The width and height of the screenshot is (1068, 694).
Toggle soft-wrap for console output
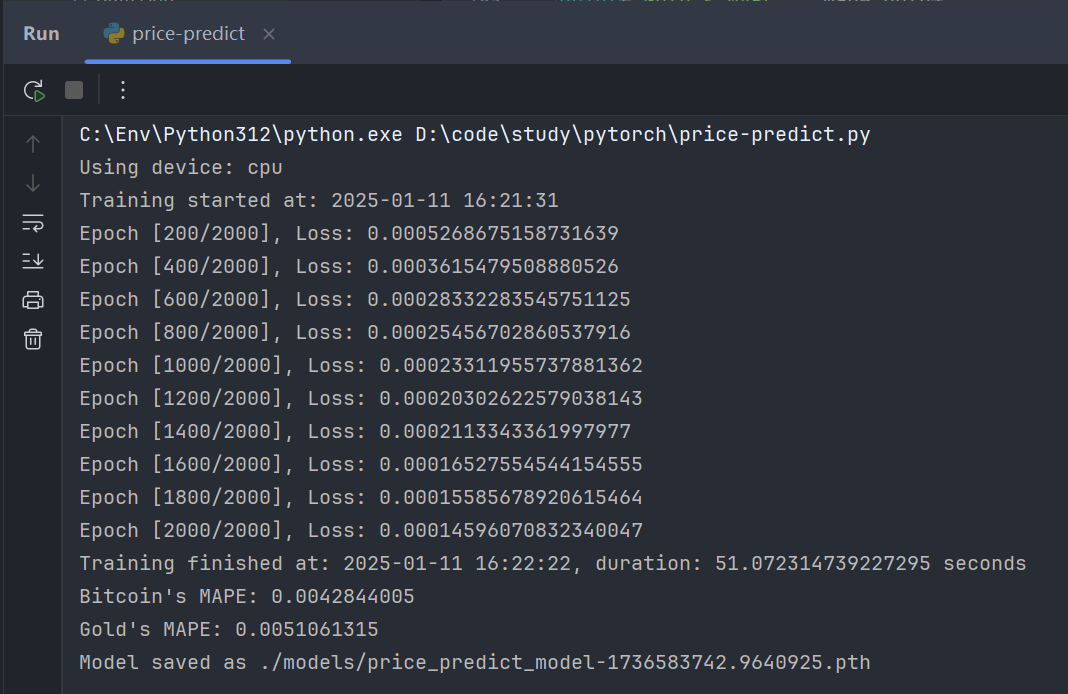33,222
